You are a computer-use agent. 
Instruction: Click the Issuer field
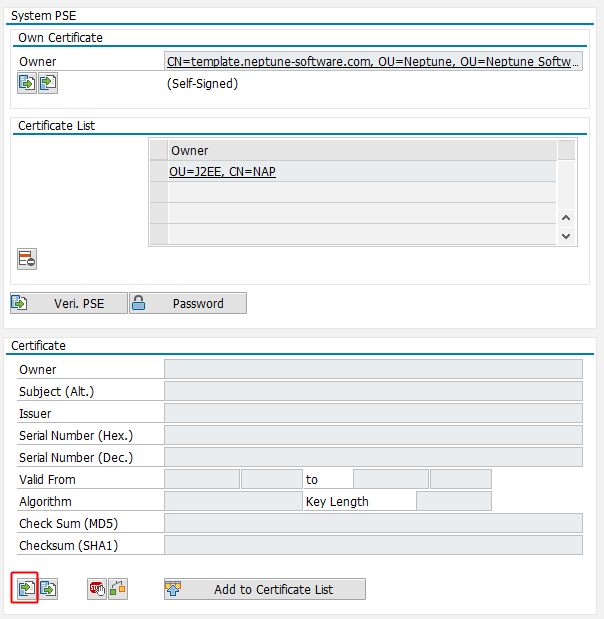373,413
